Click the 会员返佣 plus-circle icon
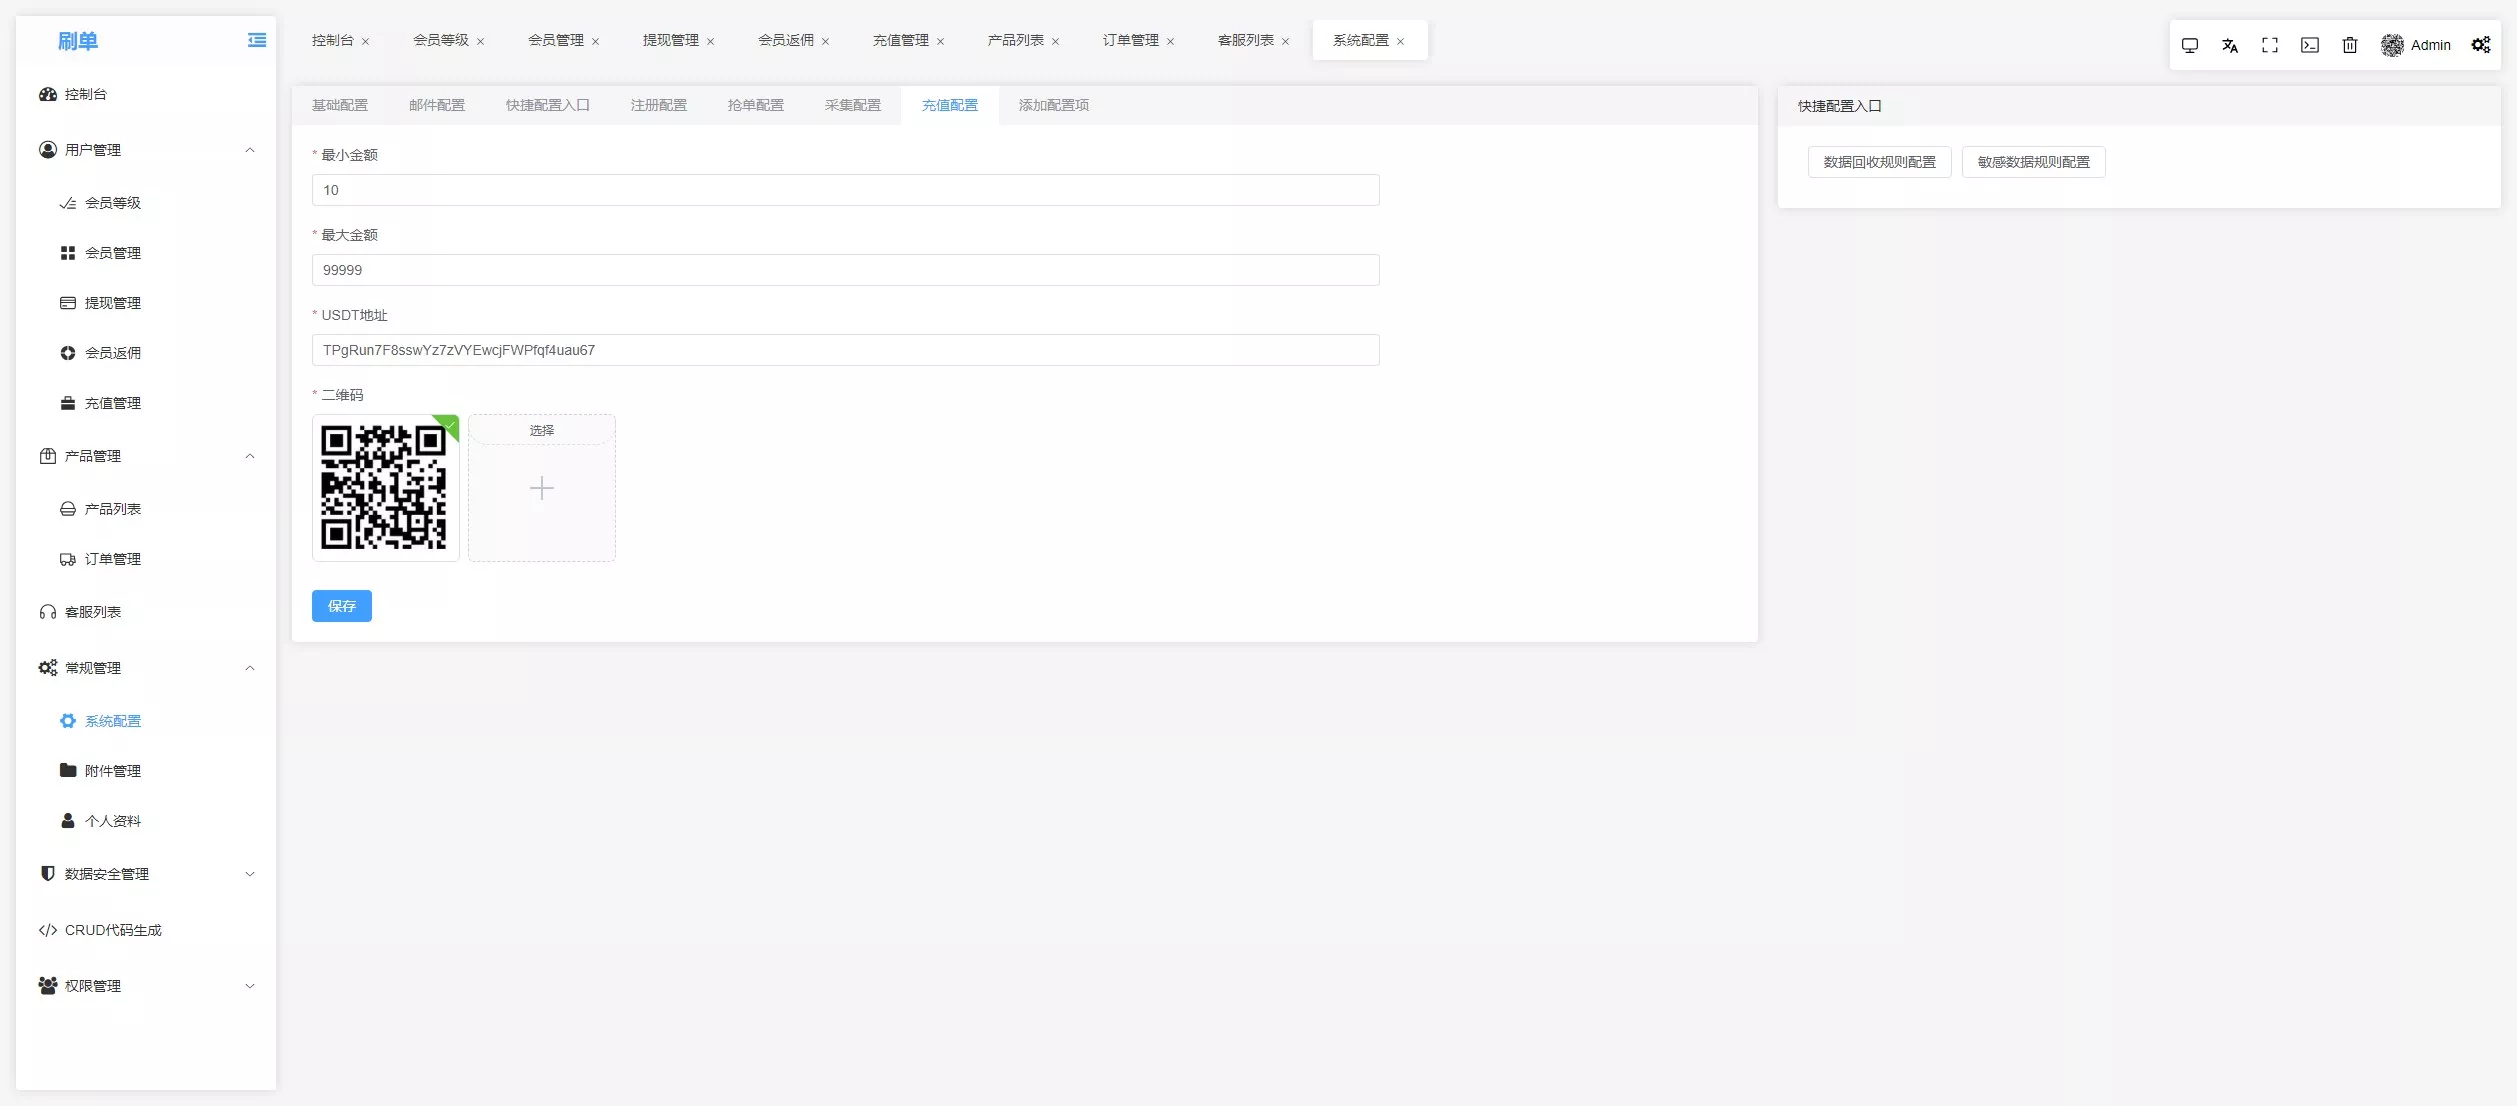Screen dimensions: 2517x1106 (68, 353)
